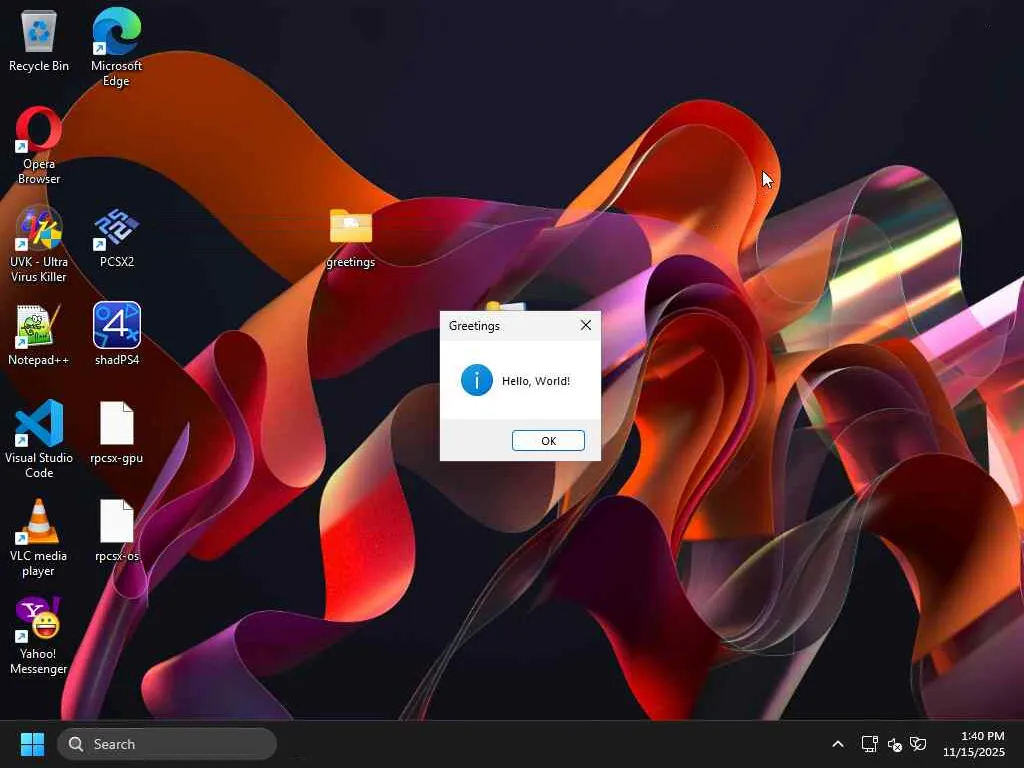This screenshot has height=768, width=1024.
Task: Click the Hello, World! message text
Action: point(536,381)
